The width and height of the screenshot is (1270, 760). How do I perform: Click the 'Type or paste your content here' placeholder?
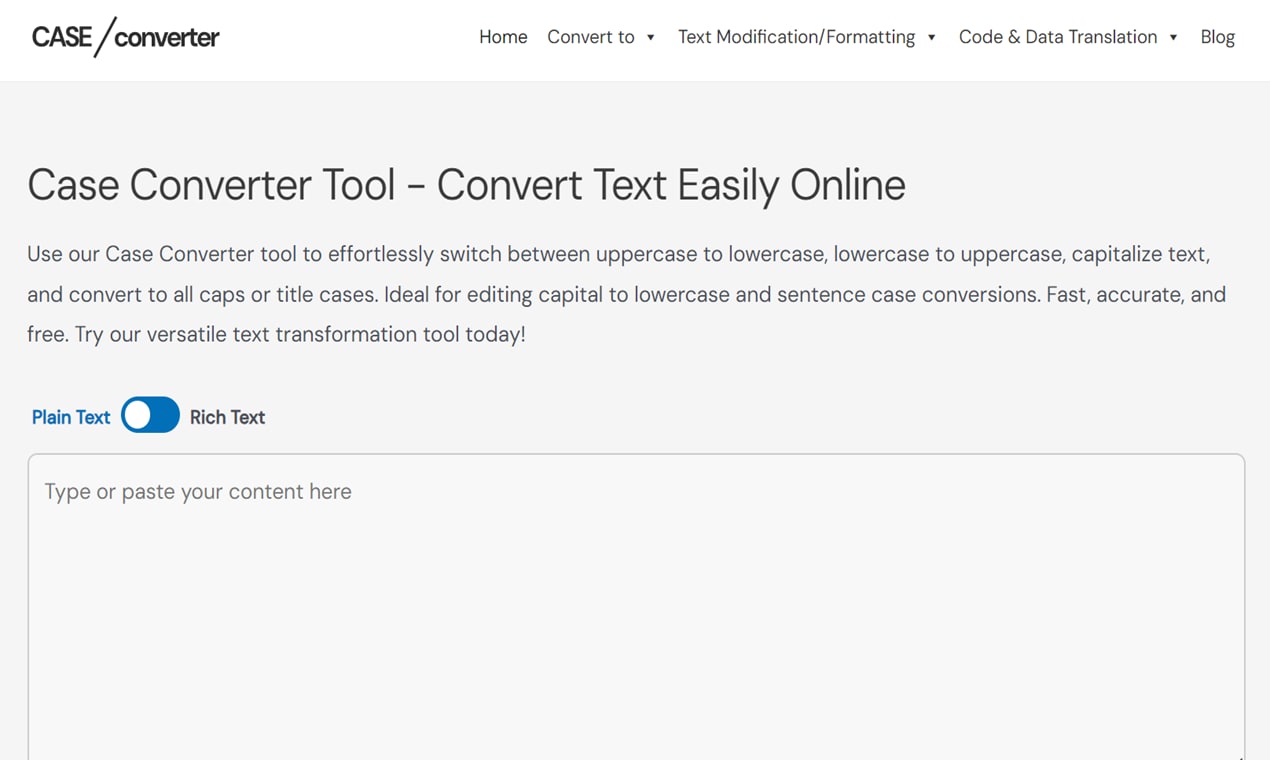pos(198,492)
